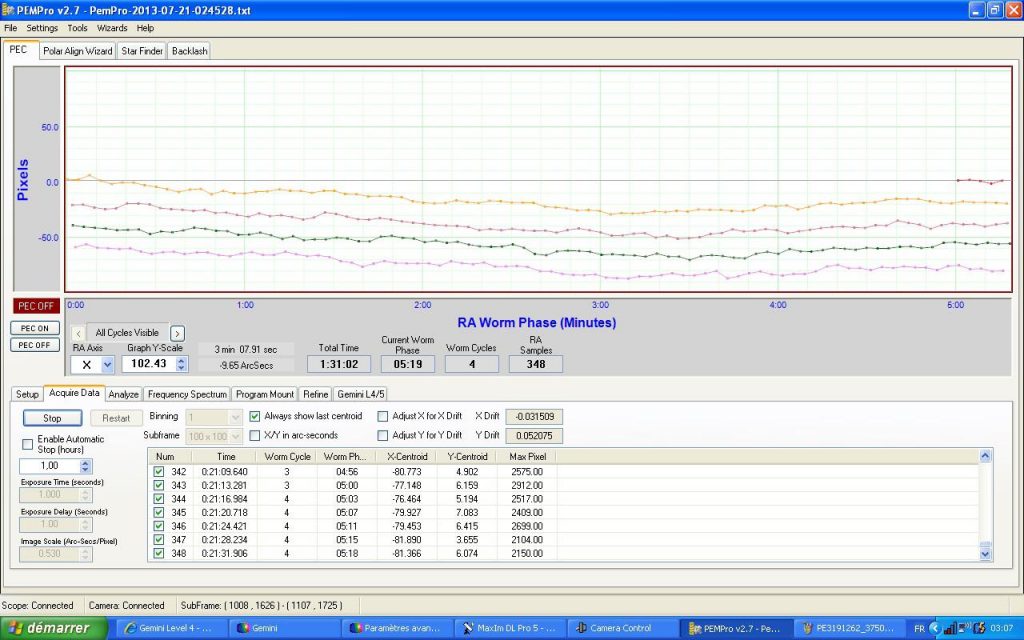Open Camera Control taskbar window
This screenshot has width=1024, height=640.
click(616, 628)
